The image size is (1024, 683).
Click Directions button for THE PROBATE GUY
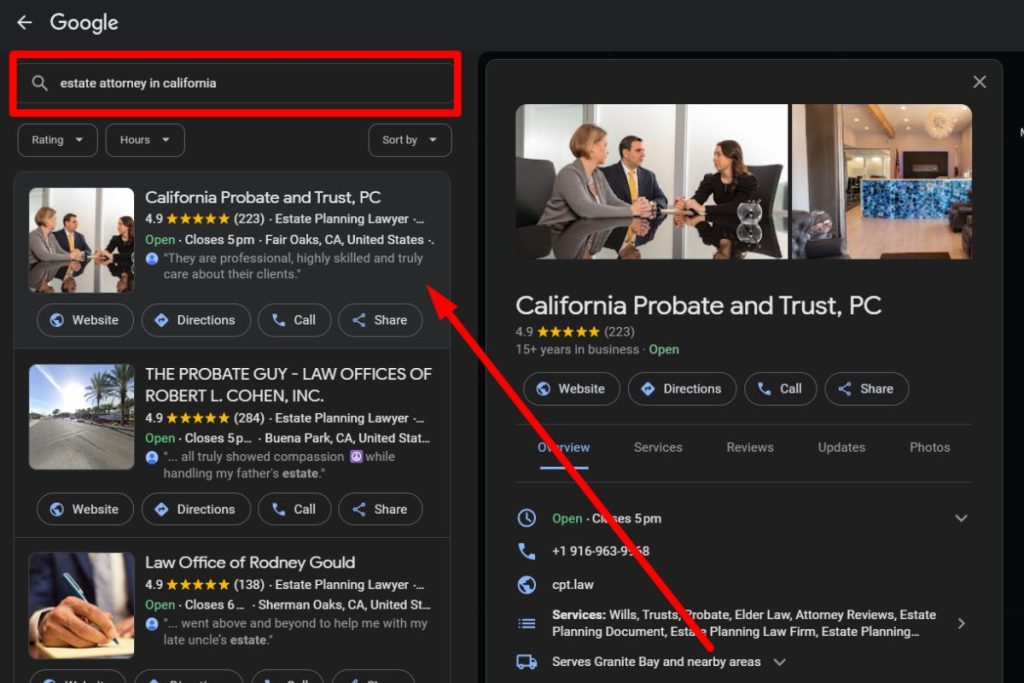click(x=196, y=509)
